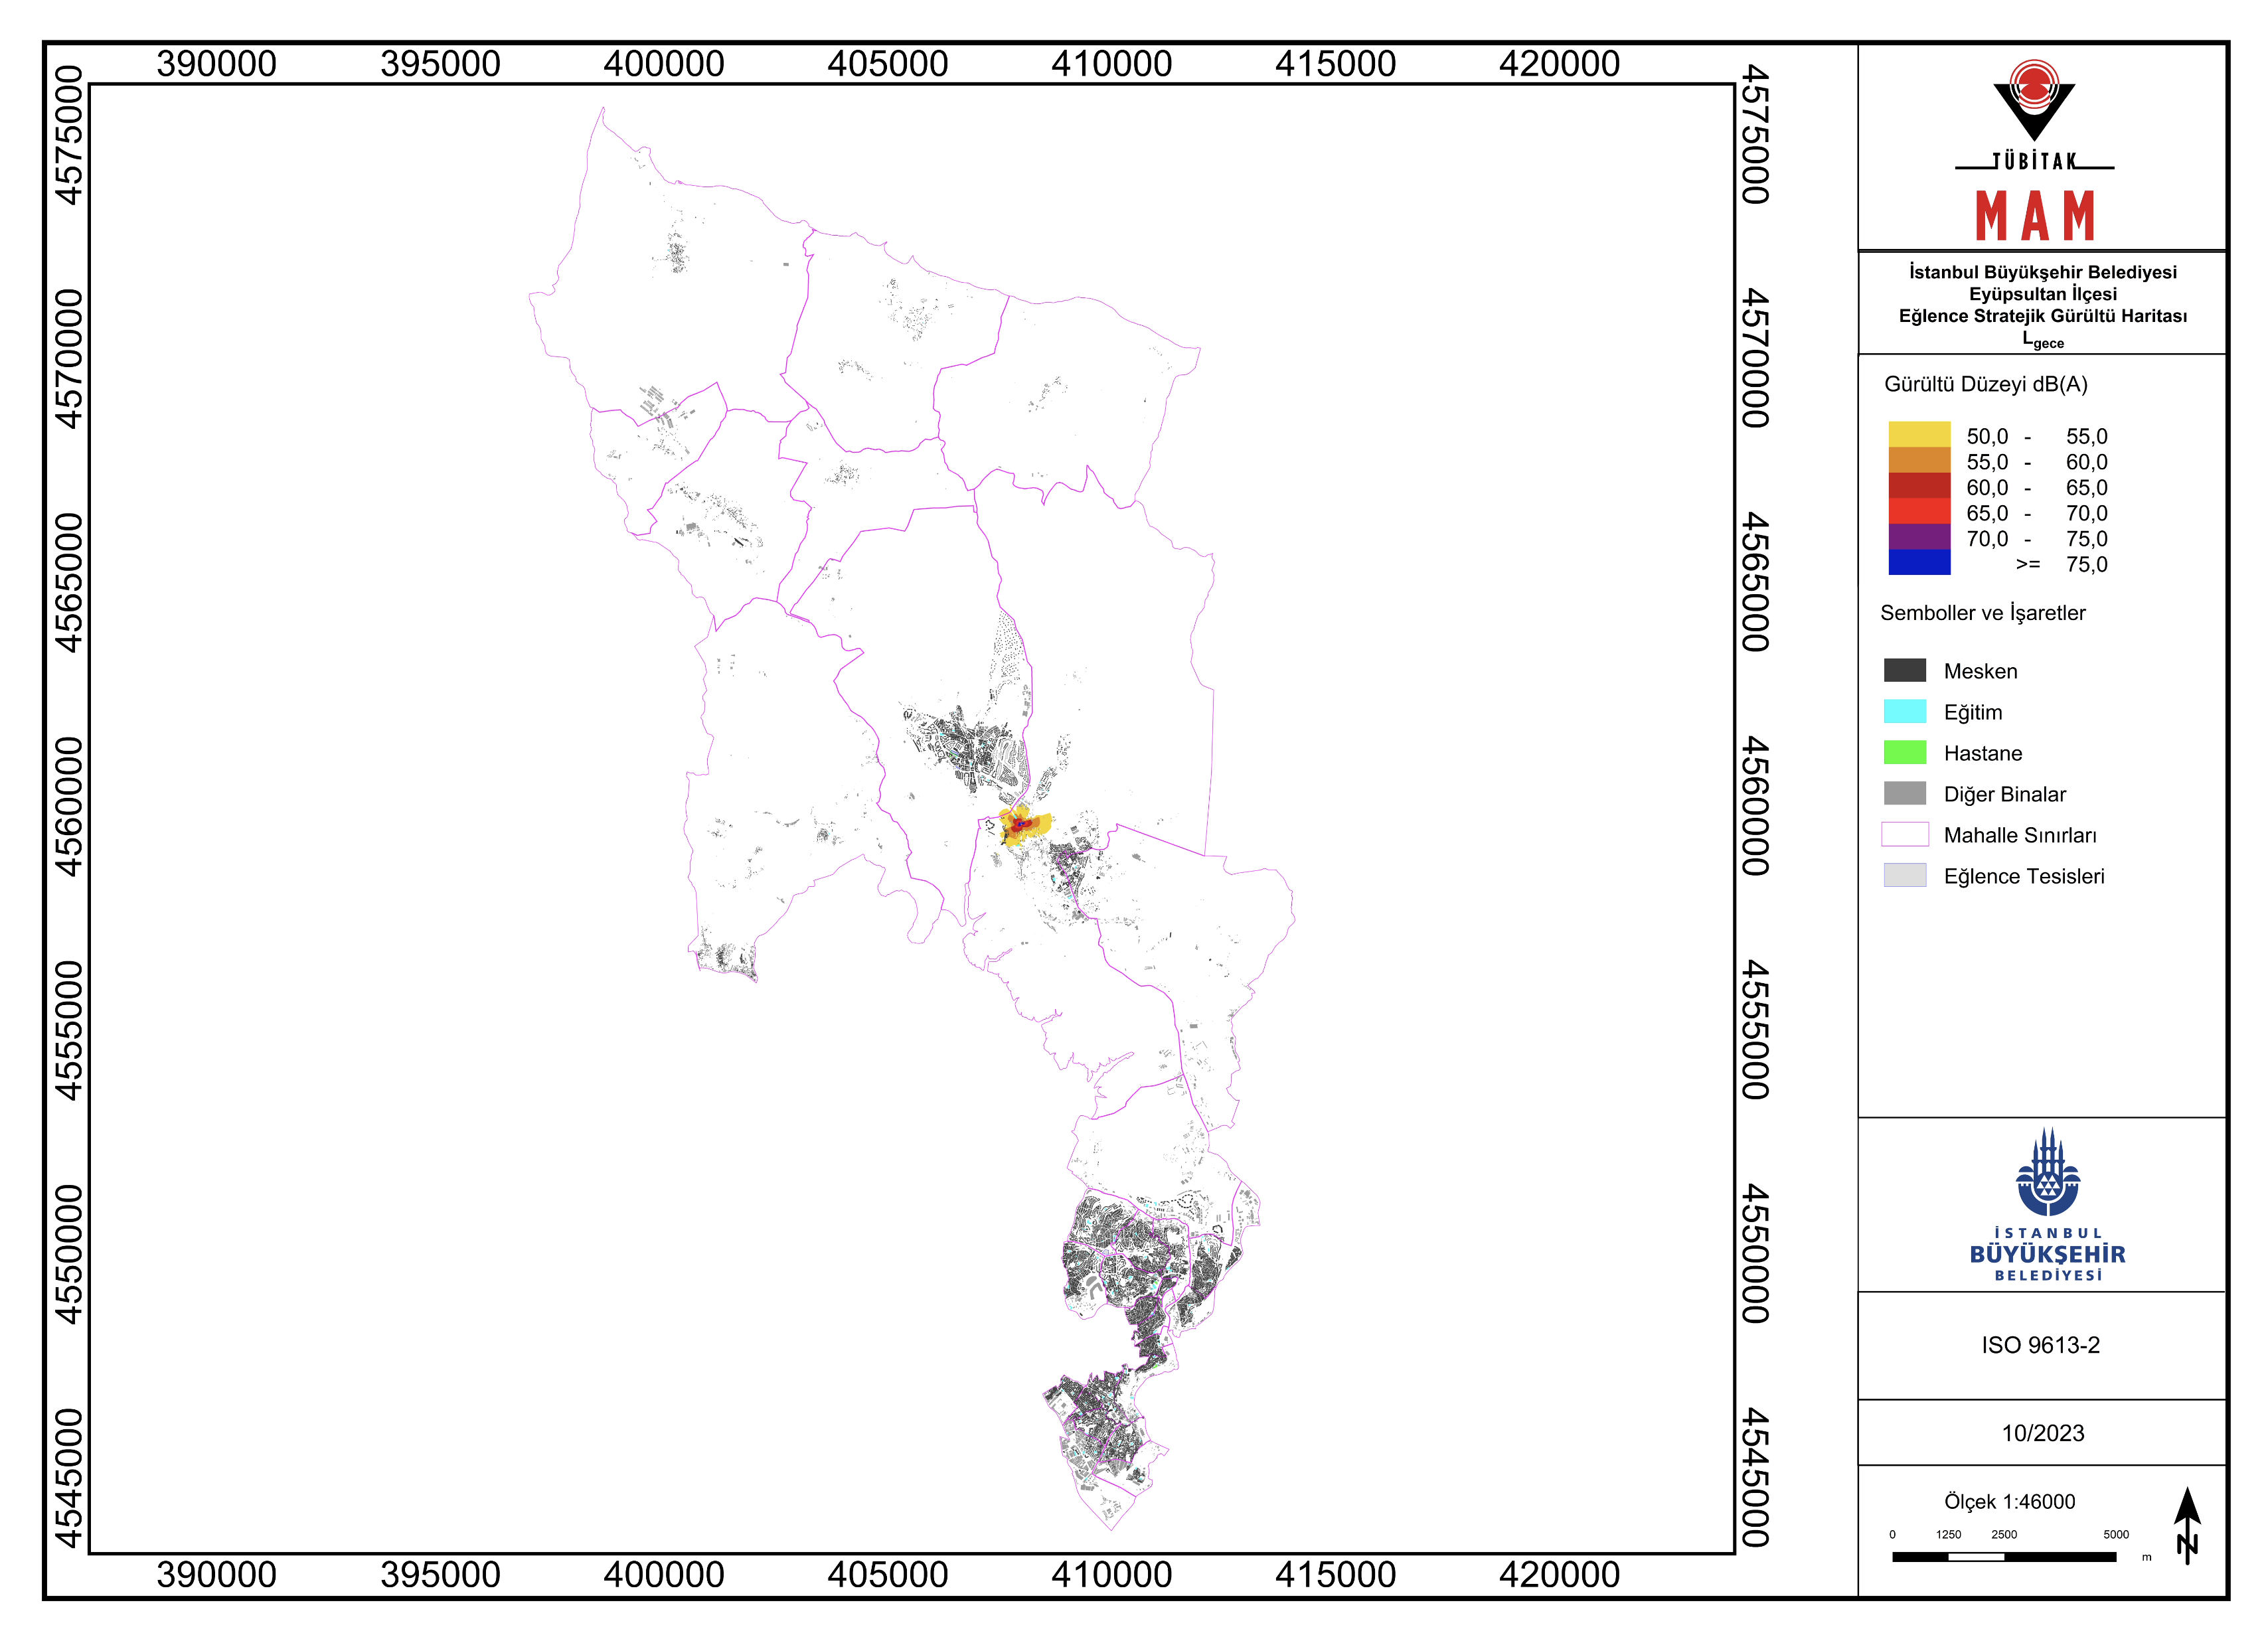Click the north arrow symbol
Viewport: 2268px width, 1637px height.
click(2187, 1525)
